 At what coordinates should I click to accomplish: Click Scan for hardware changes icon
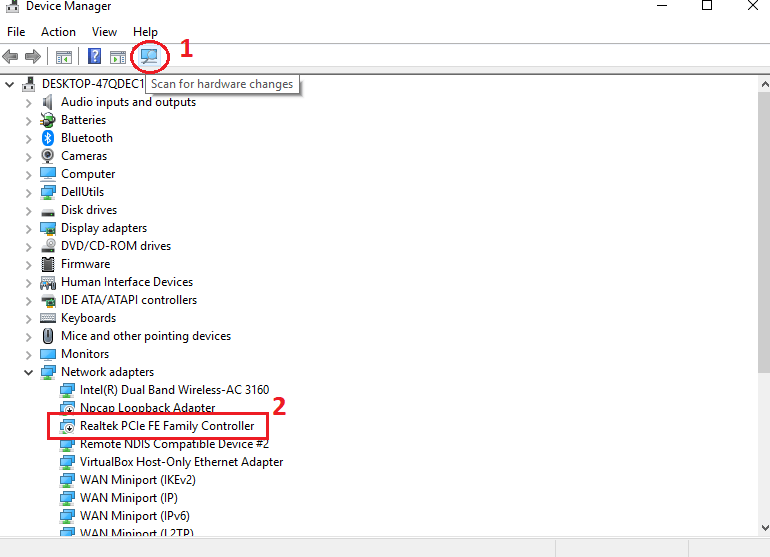point(149,56)
